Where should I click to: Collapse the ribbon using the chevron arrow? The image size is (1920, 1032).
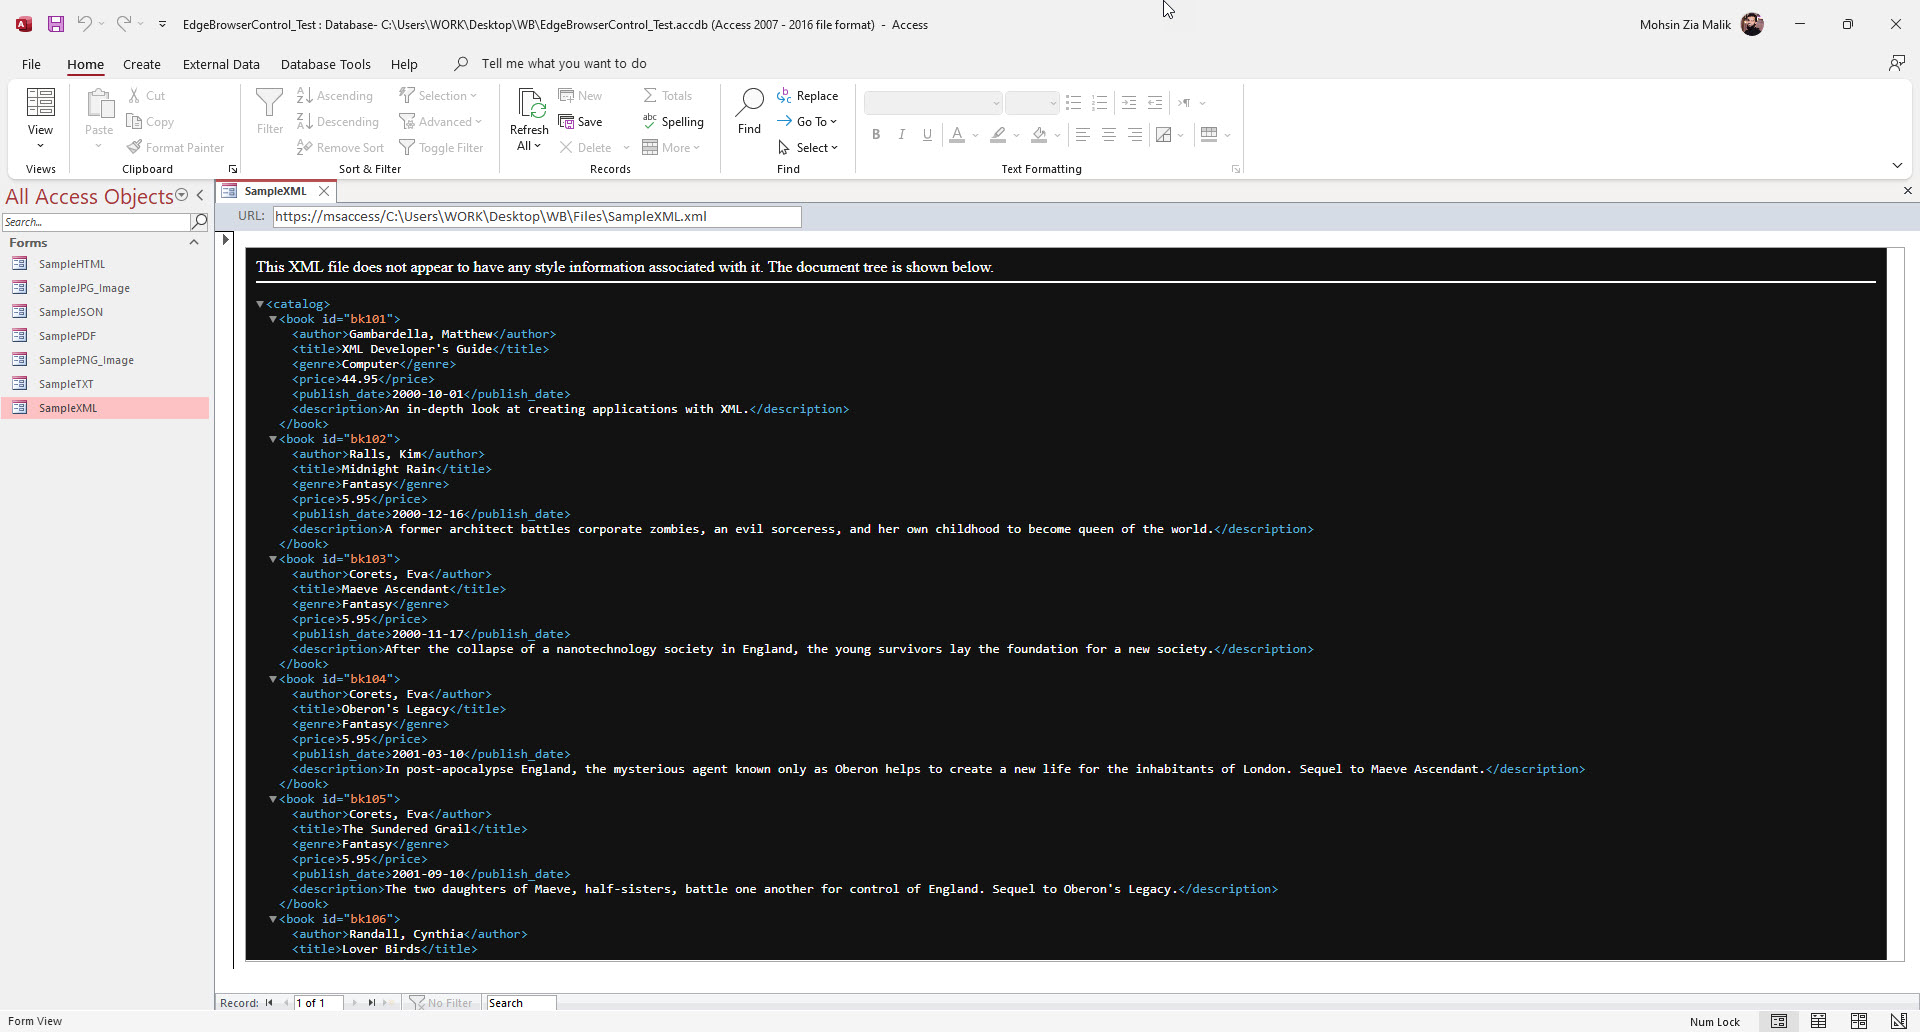pos(1897,165)
